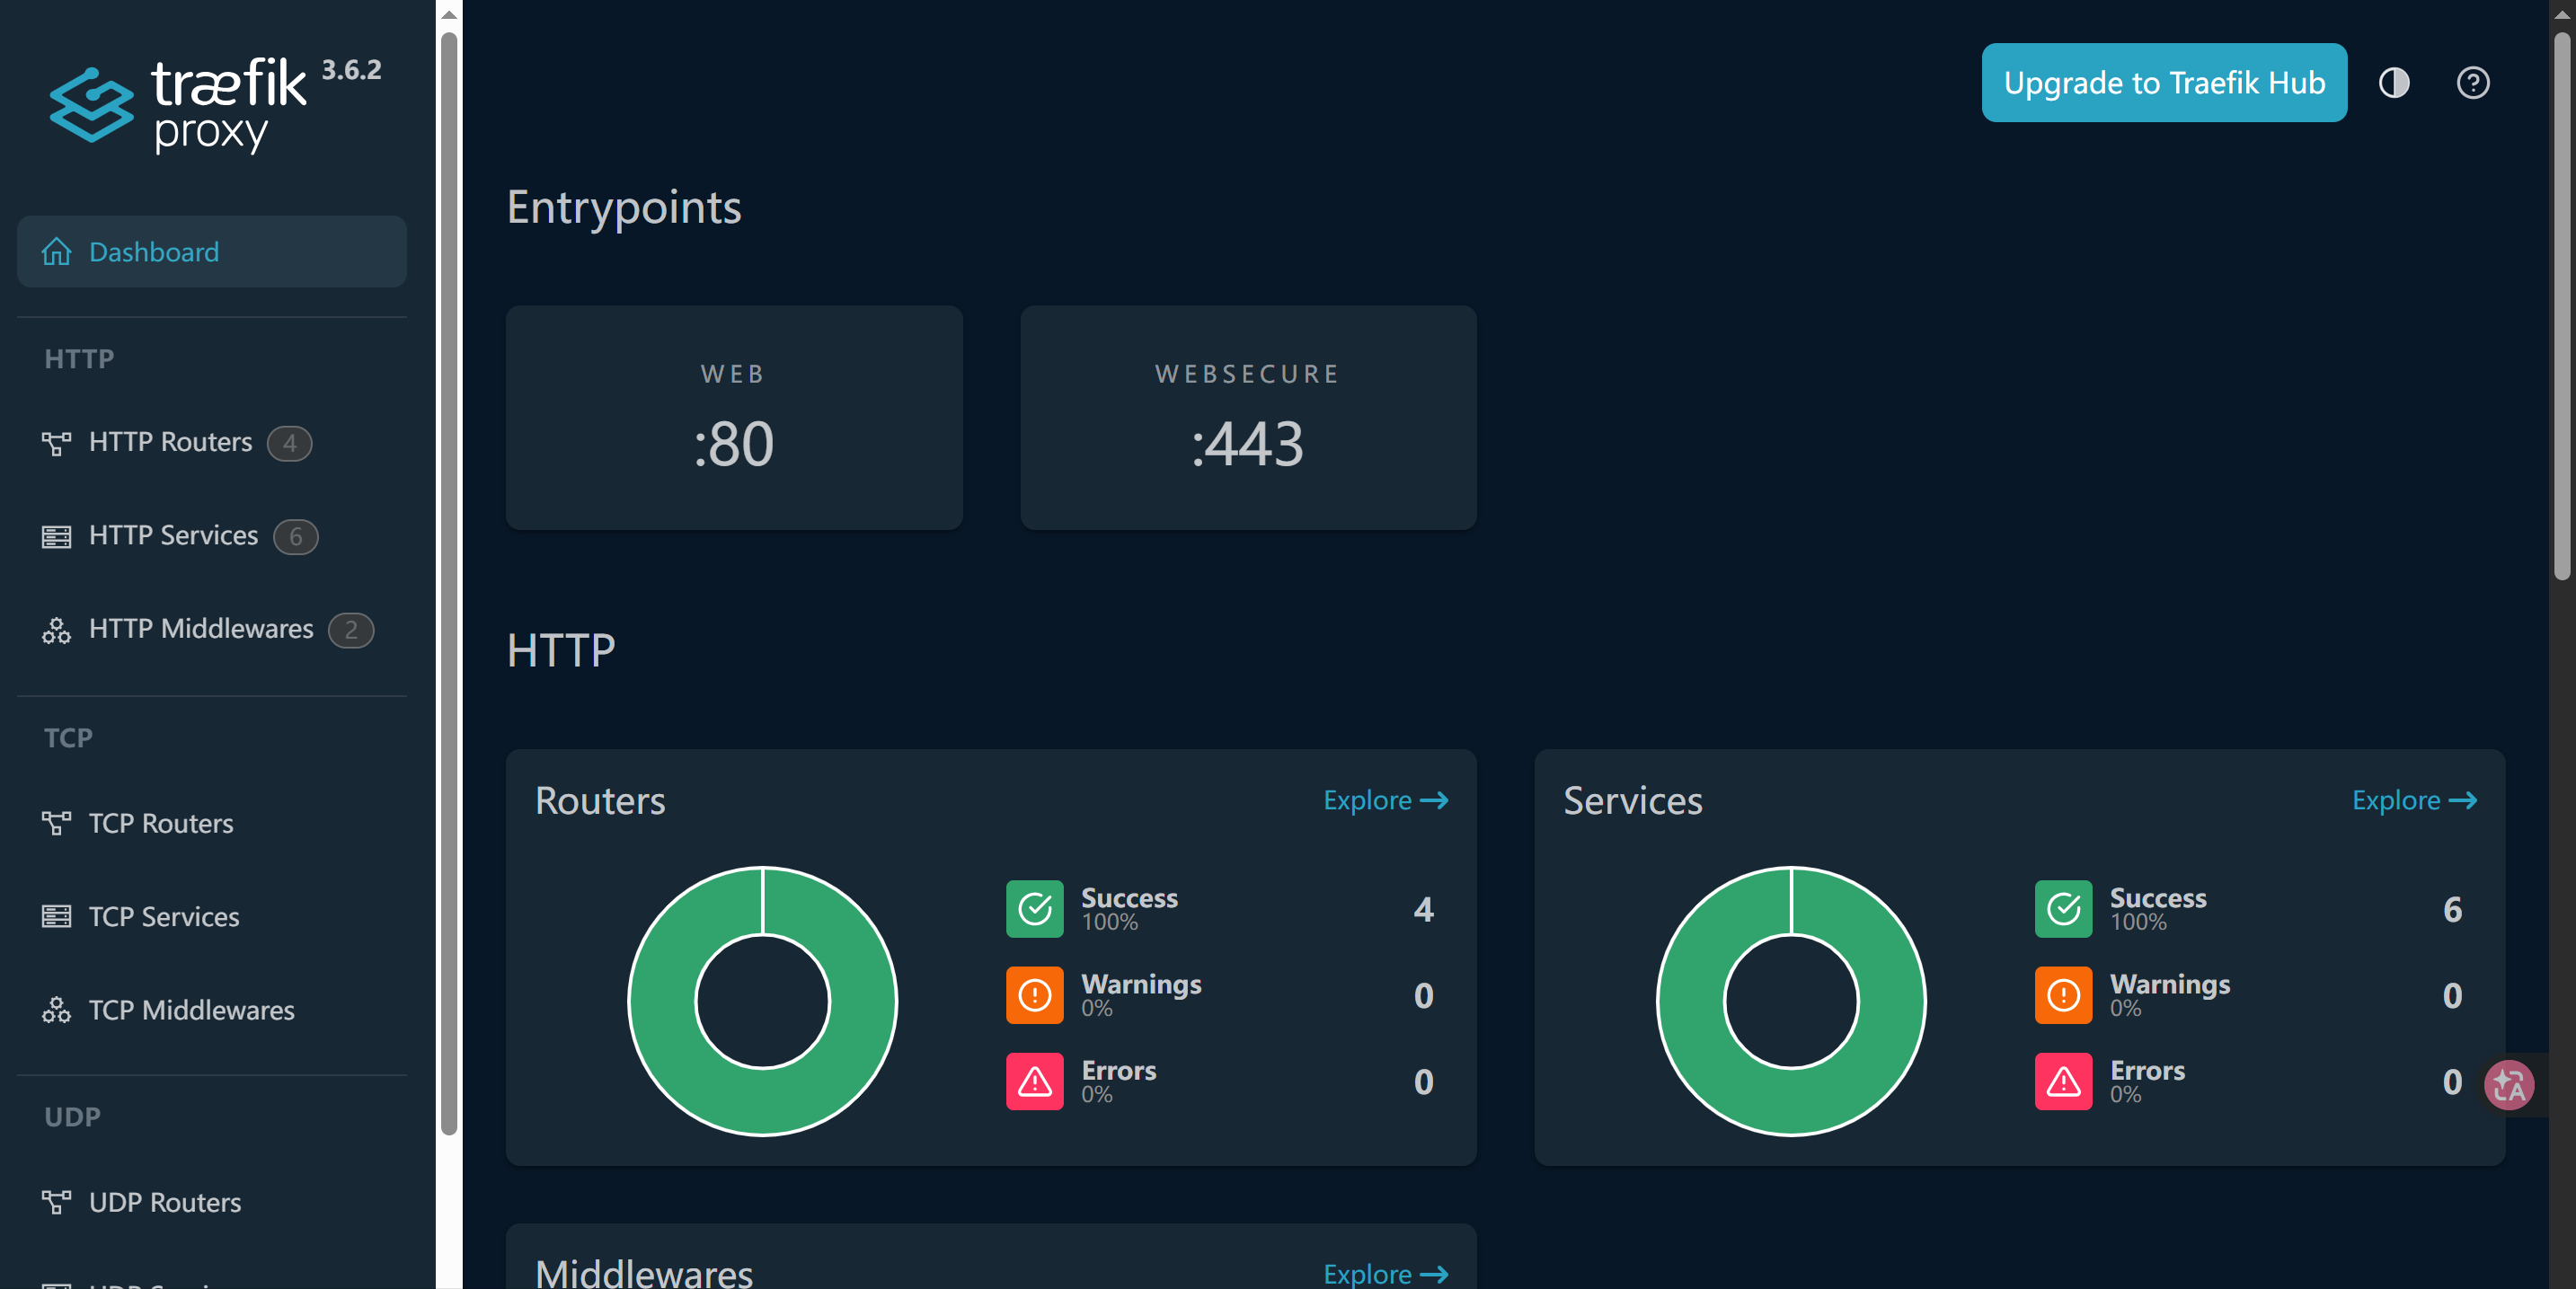Screen dimensions: 2576x1289
Task: Click the HTTP Services sidebar icon
Action: tap(56, 536)
